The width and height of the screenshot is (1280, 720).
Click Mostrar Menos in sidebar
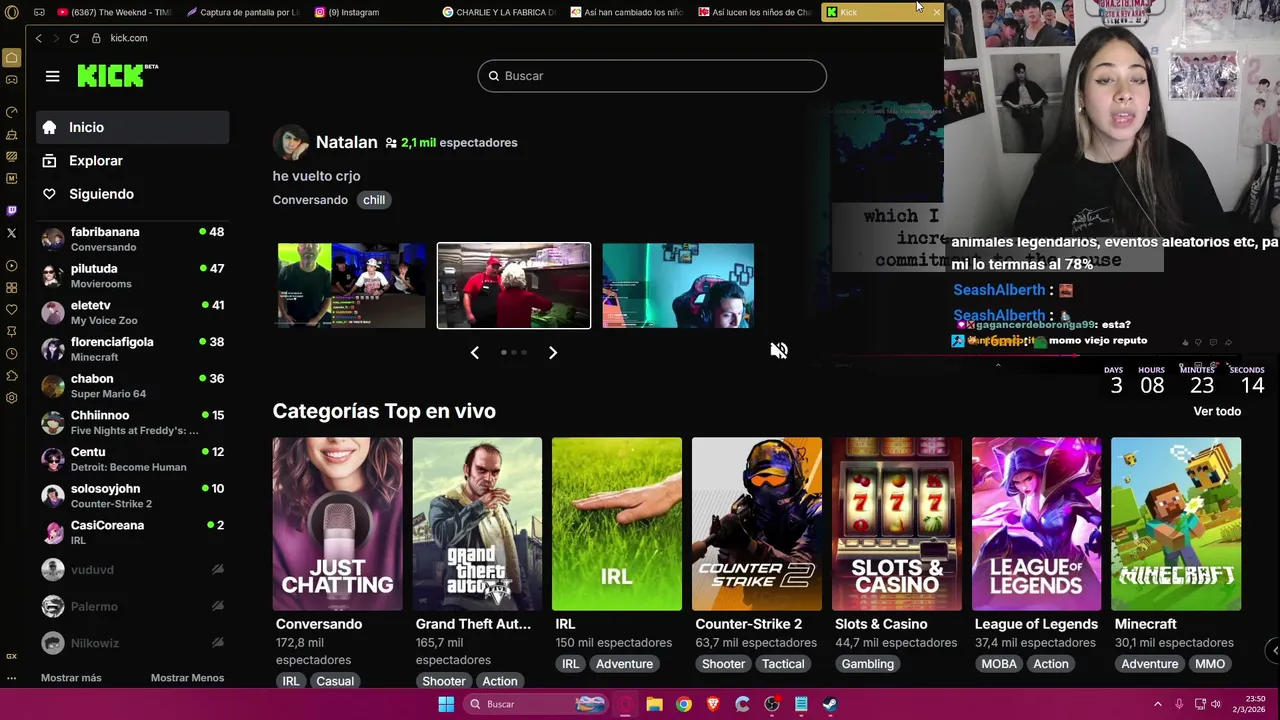pyautogui.click(x=187, y=678)
